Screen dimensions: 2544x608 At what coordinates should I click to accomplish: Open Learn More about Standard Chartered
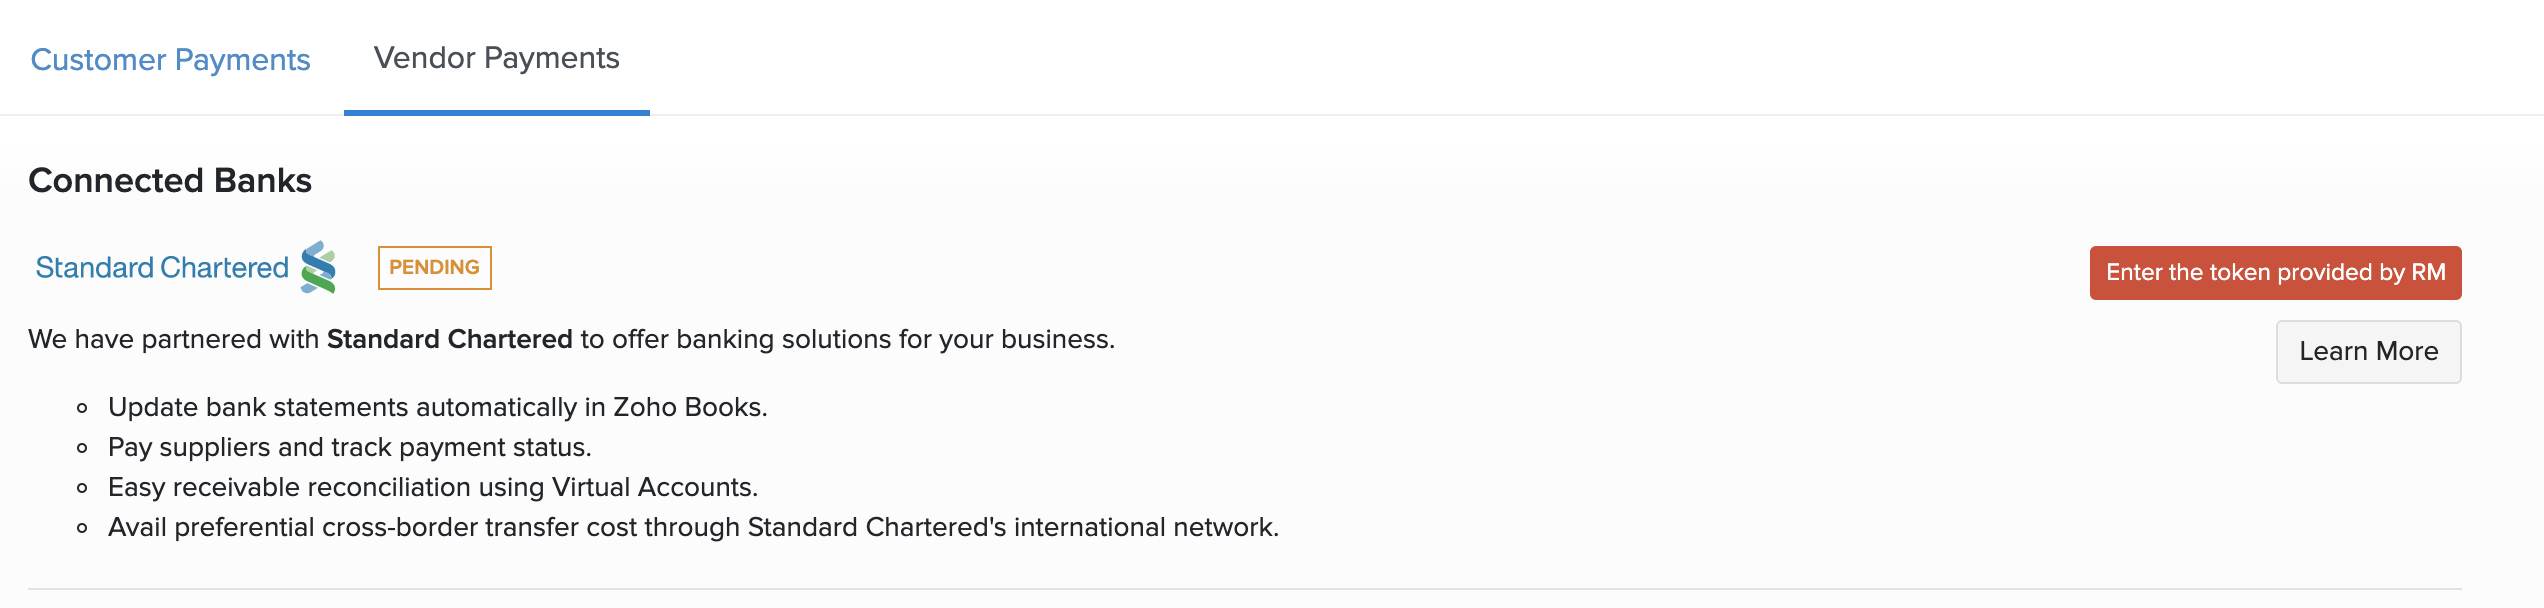pyautogui.click(x=2368, y=351)
